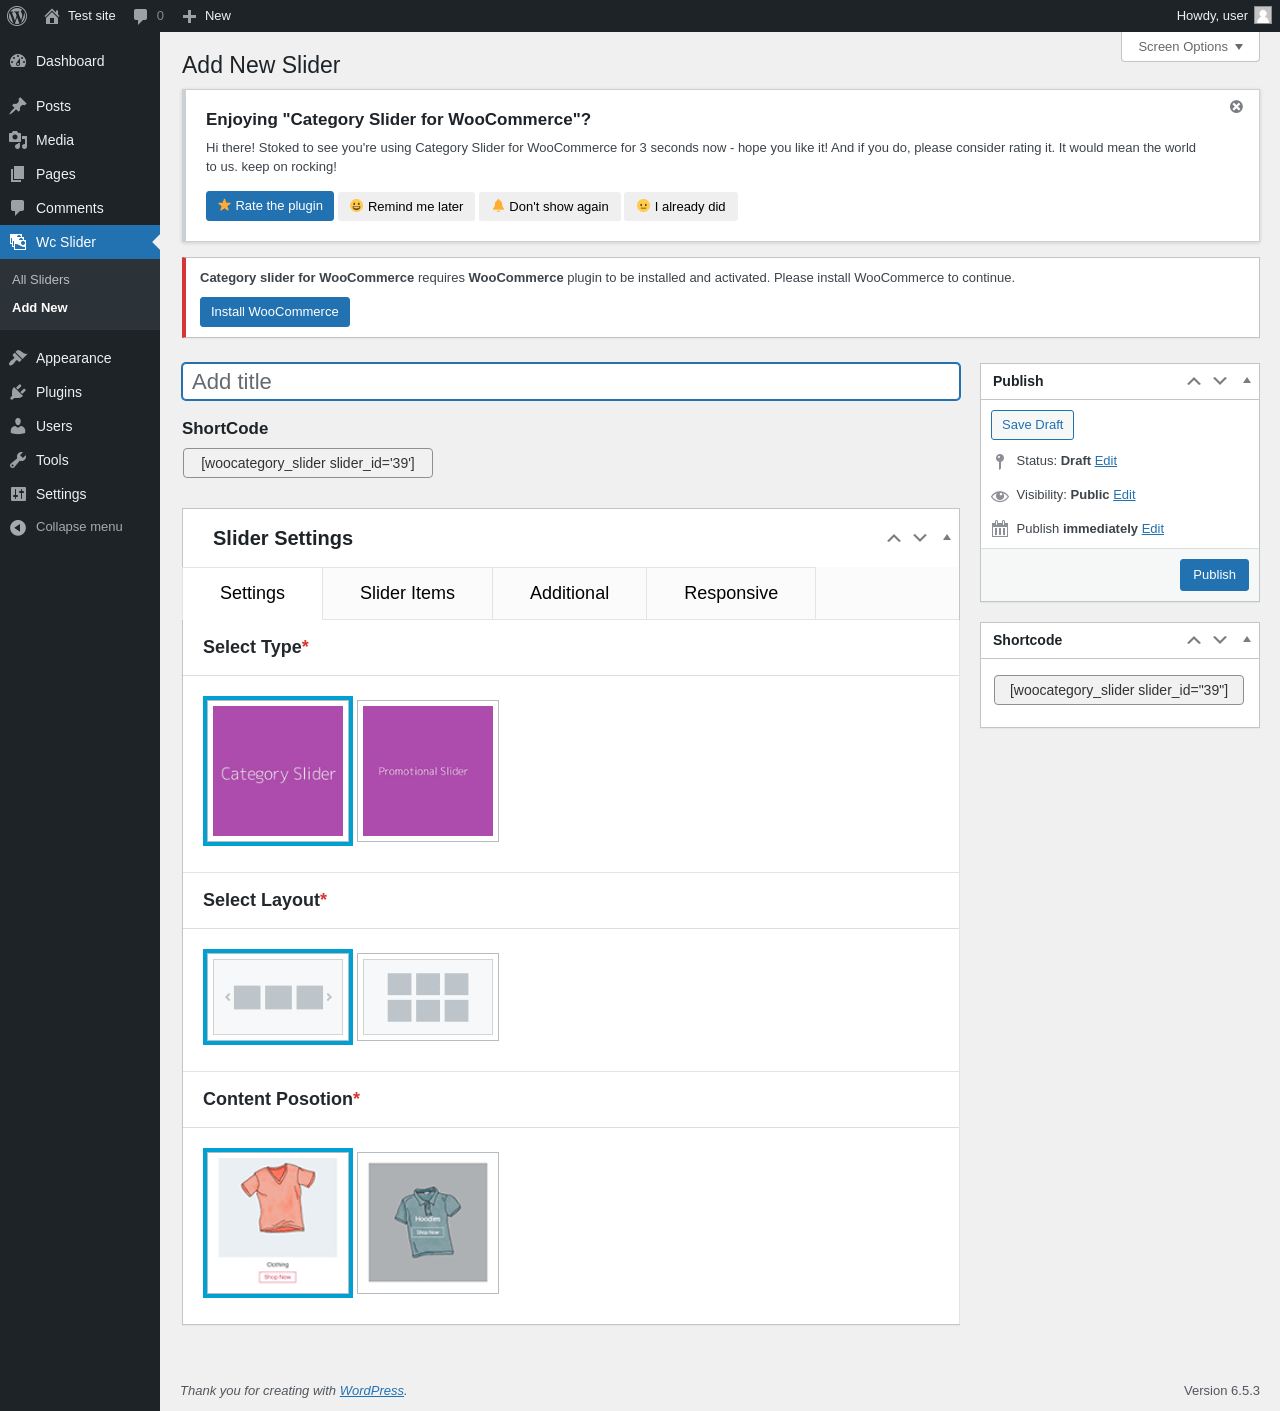Click Rate the plugin button
Screen dimensions: 1280x1411
(270, 206)
